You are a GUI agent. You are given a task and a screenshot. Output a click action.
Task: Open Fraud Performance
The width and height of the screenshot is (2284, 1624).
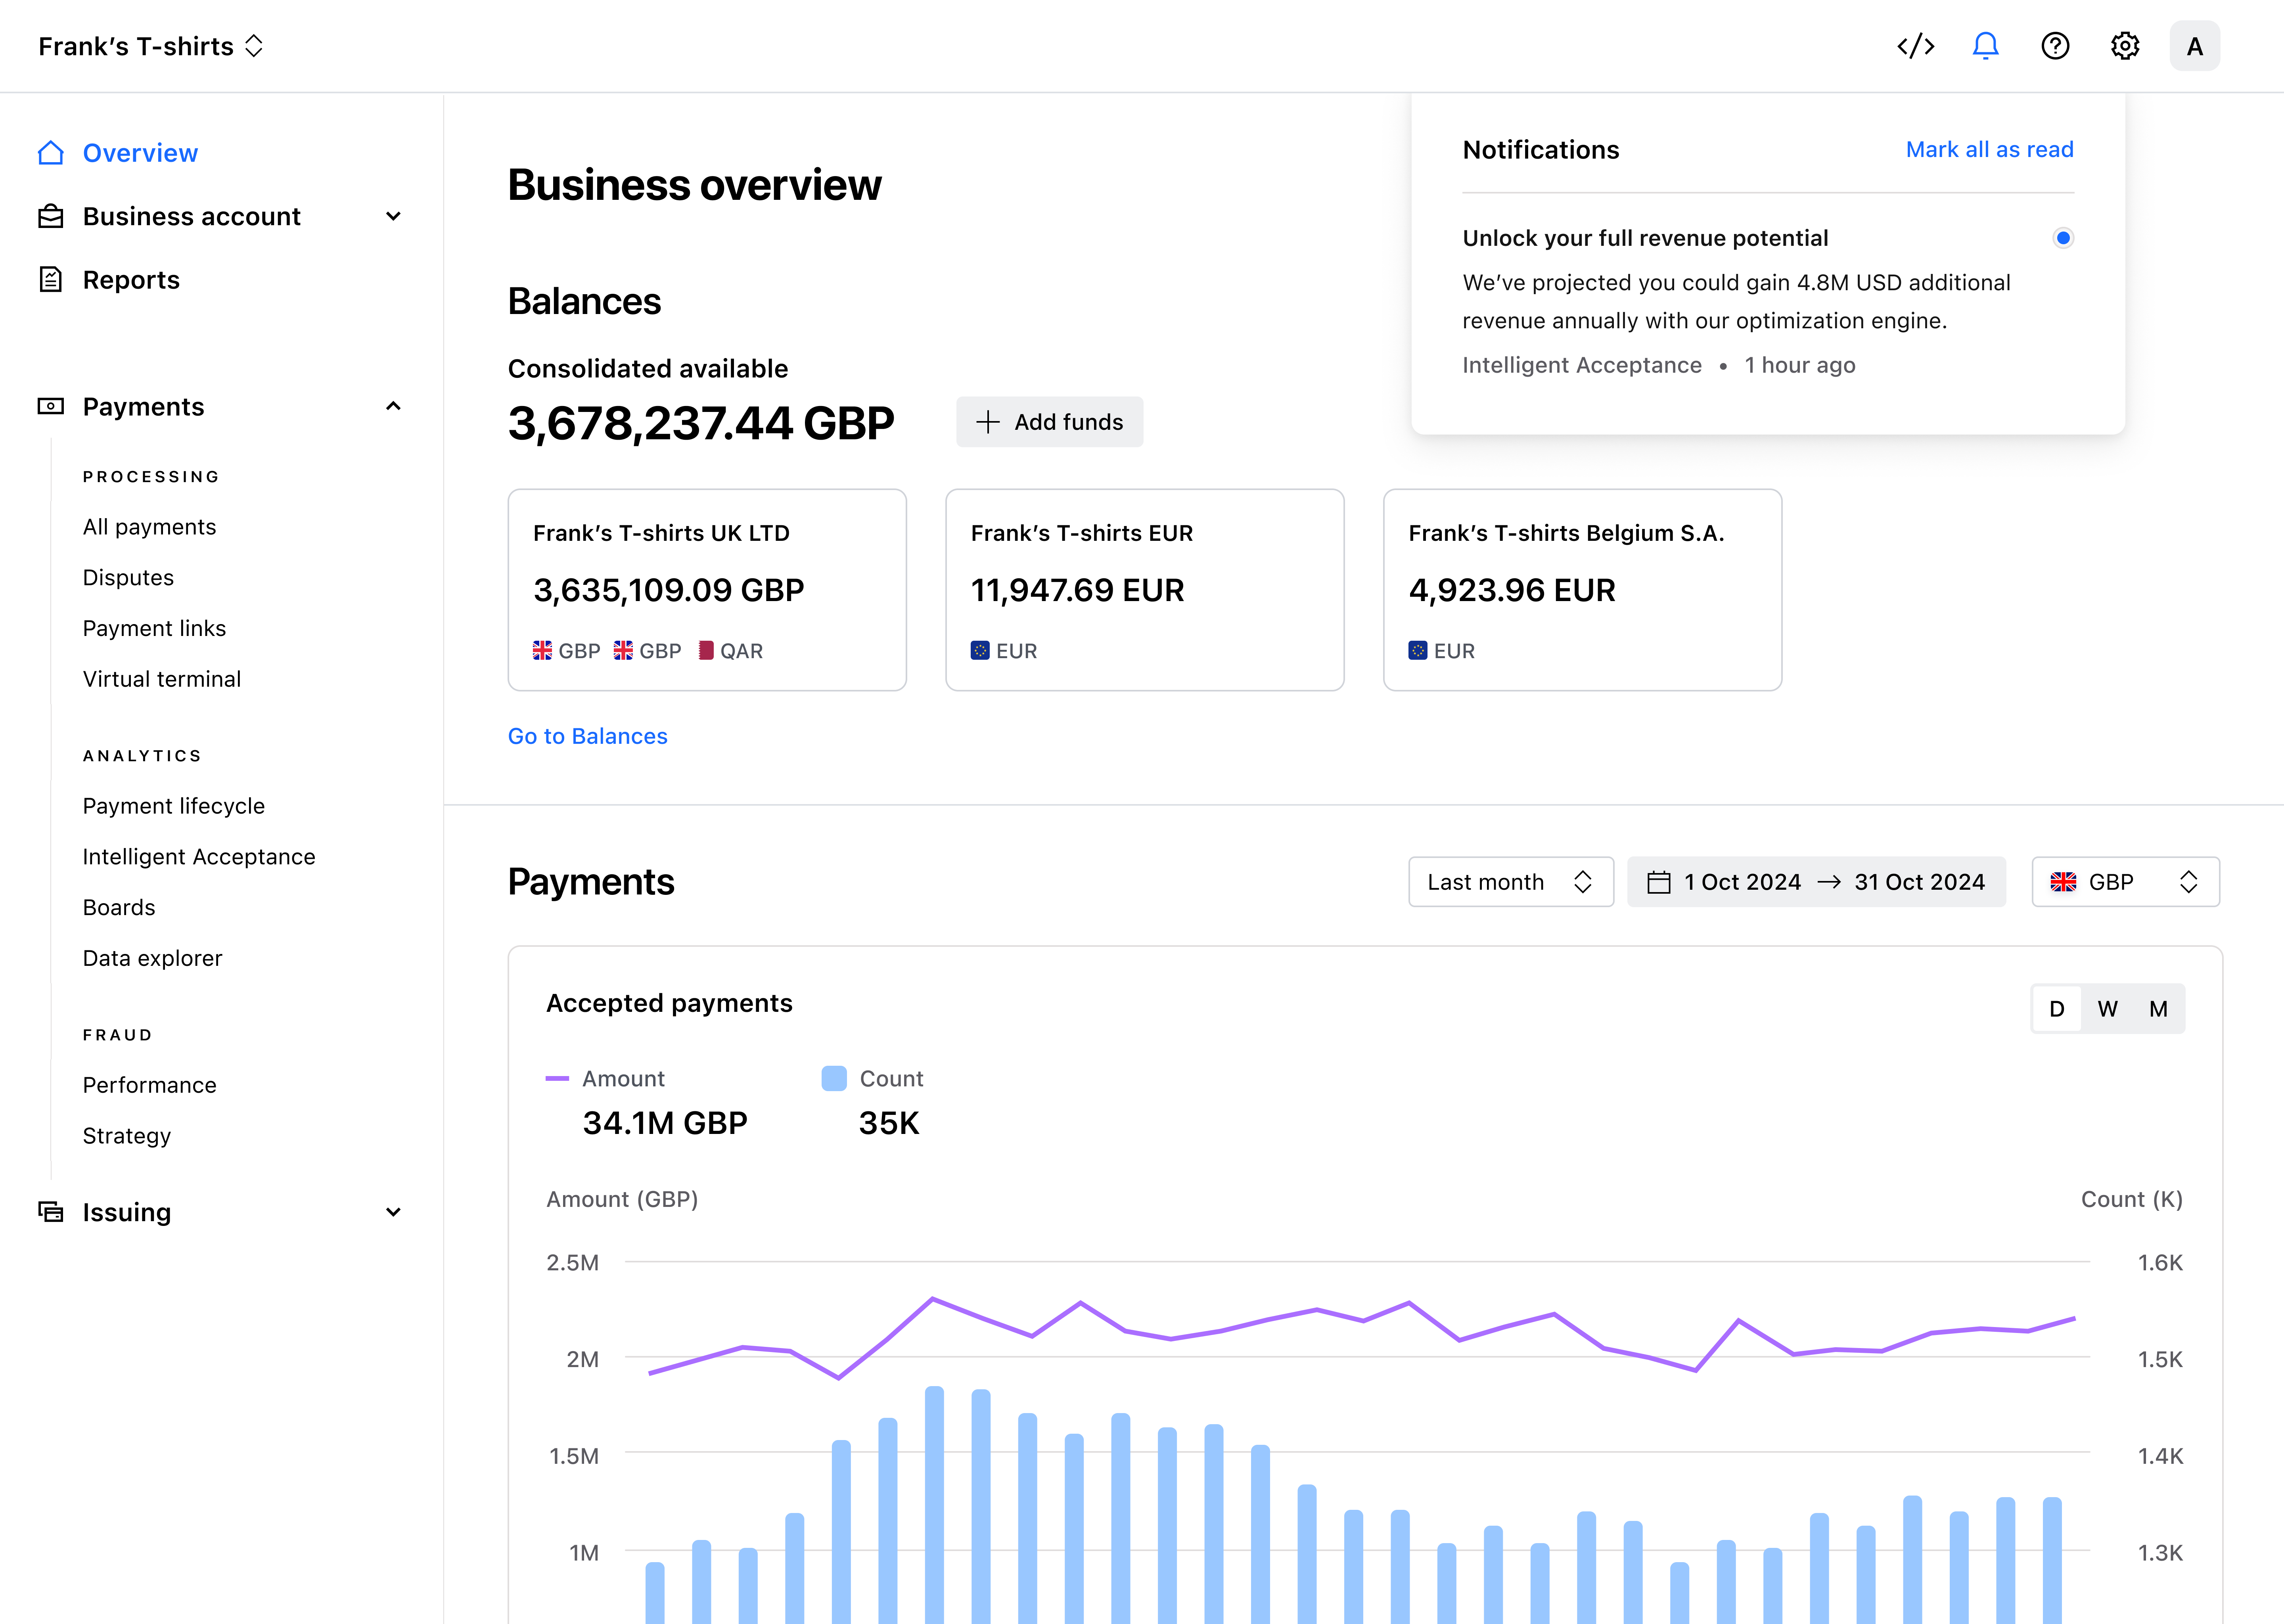point(149,1085)
